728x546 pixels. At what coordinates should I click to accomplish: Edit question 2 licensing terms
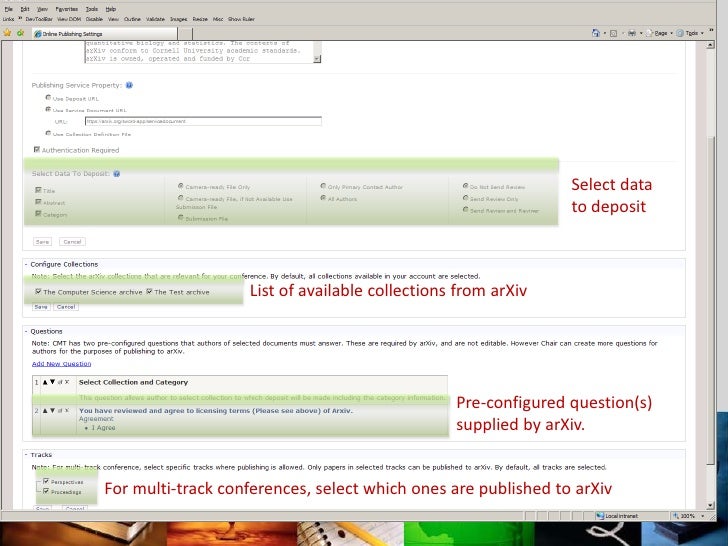[x=60, y=410]
